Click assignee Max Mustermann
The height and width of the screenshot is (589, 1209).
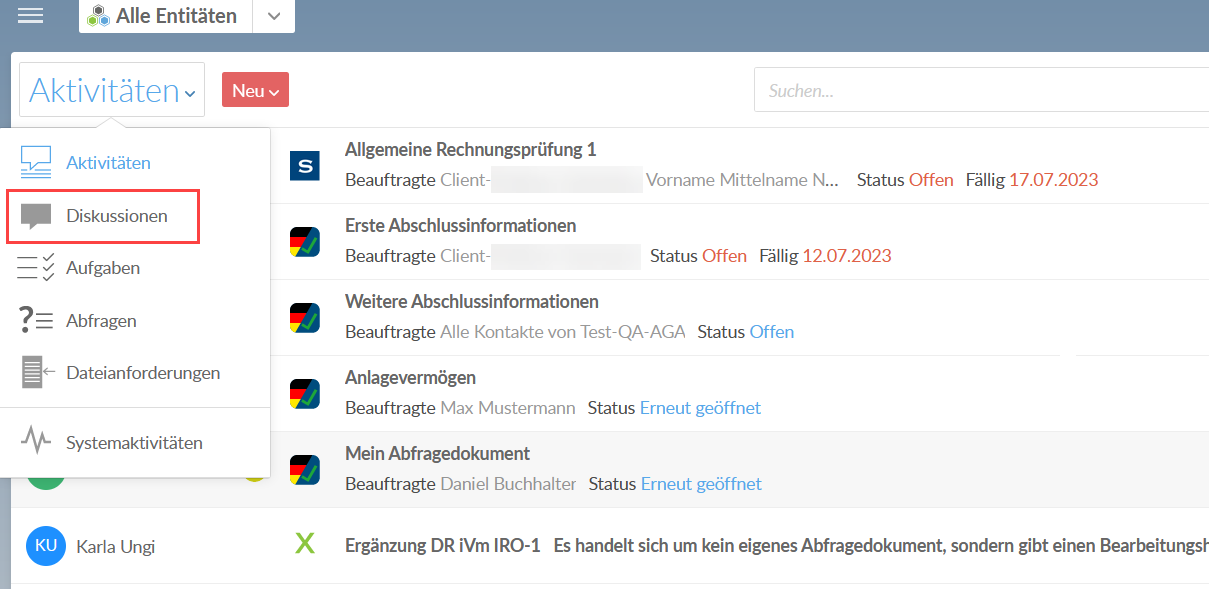click(x=508, y=408)
